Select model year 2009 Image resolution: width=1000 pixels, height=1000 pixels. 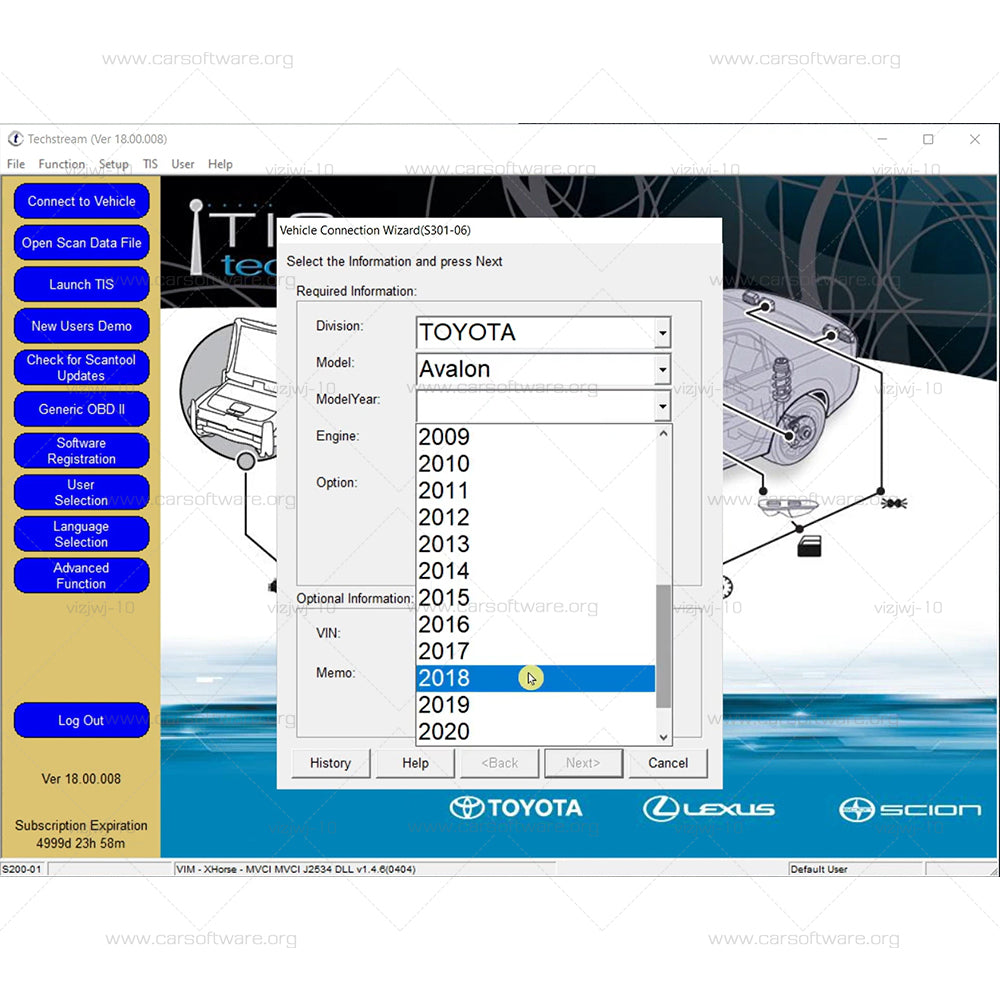[x=535, y=437]
